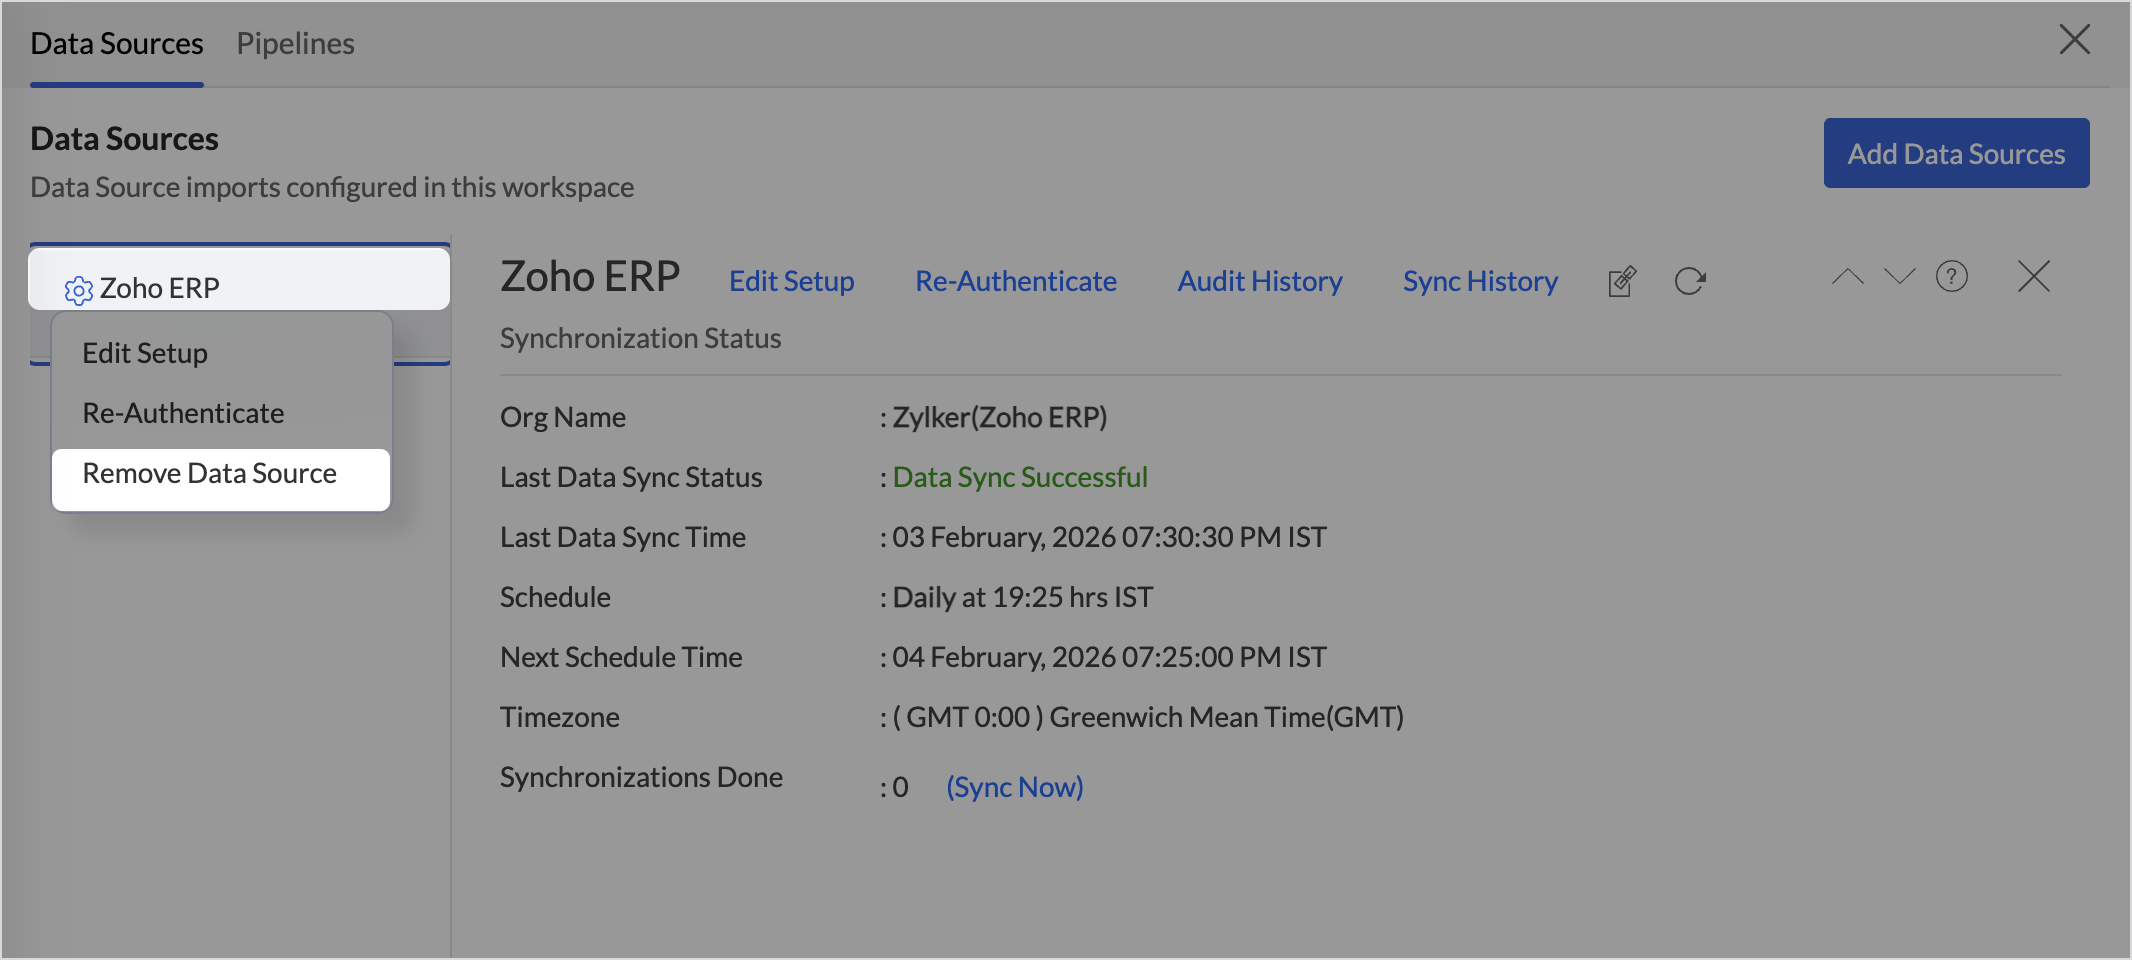Choose Remove Data Source from menu
The width and height of the screenshot is (2132, 960).
tap(210, 474)
